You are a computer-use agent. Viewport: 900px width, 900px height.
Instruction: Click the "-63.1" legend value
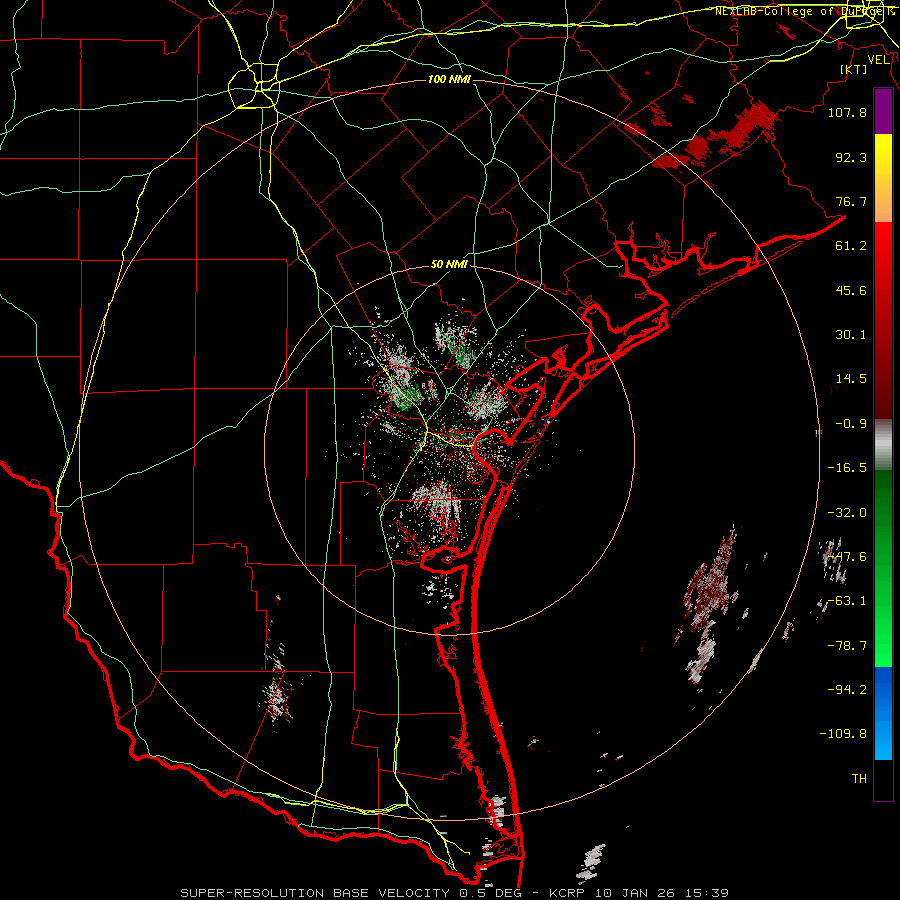point(847,601)
